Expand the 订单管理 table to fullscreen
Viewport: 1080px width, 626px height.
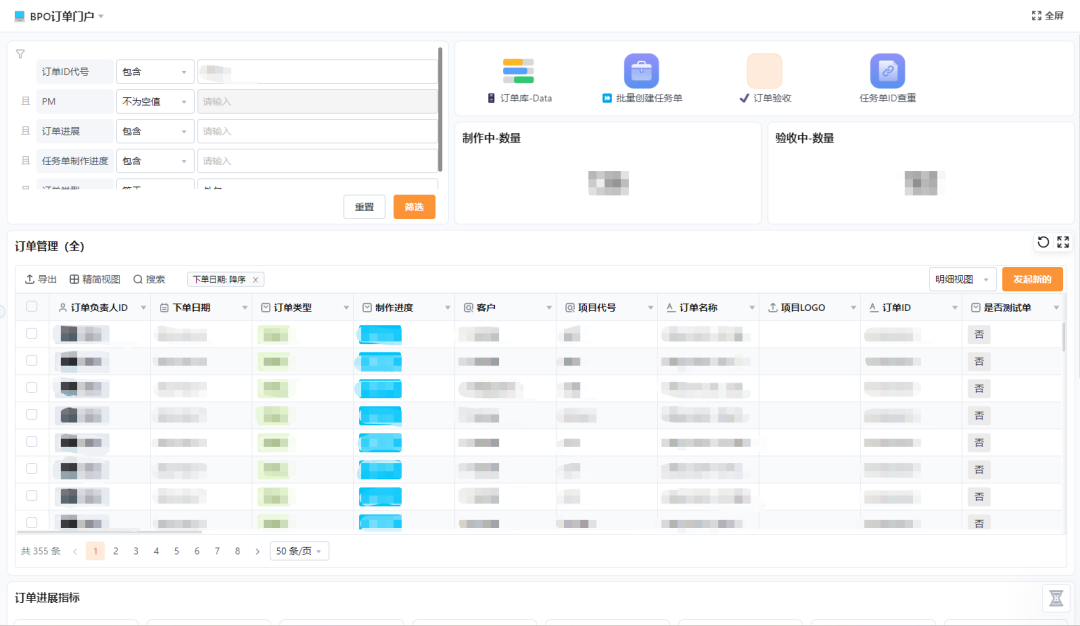click(1063, 242)
